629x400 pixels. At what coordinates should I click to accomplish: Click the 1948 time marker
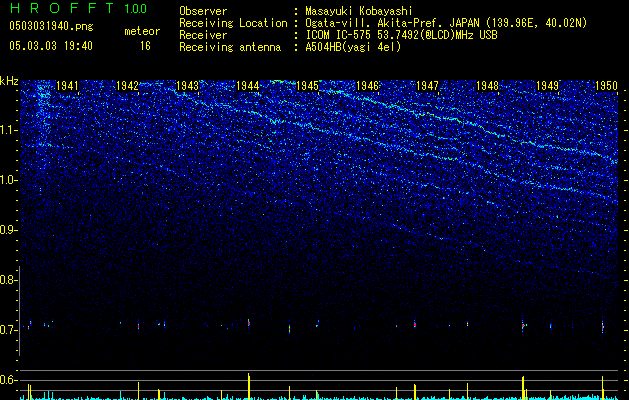point(487,86)
